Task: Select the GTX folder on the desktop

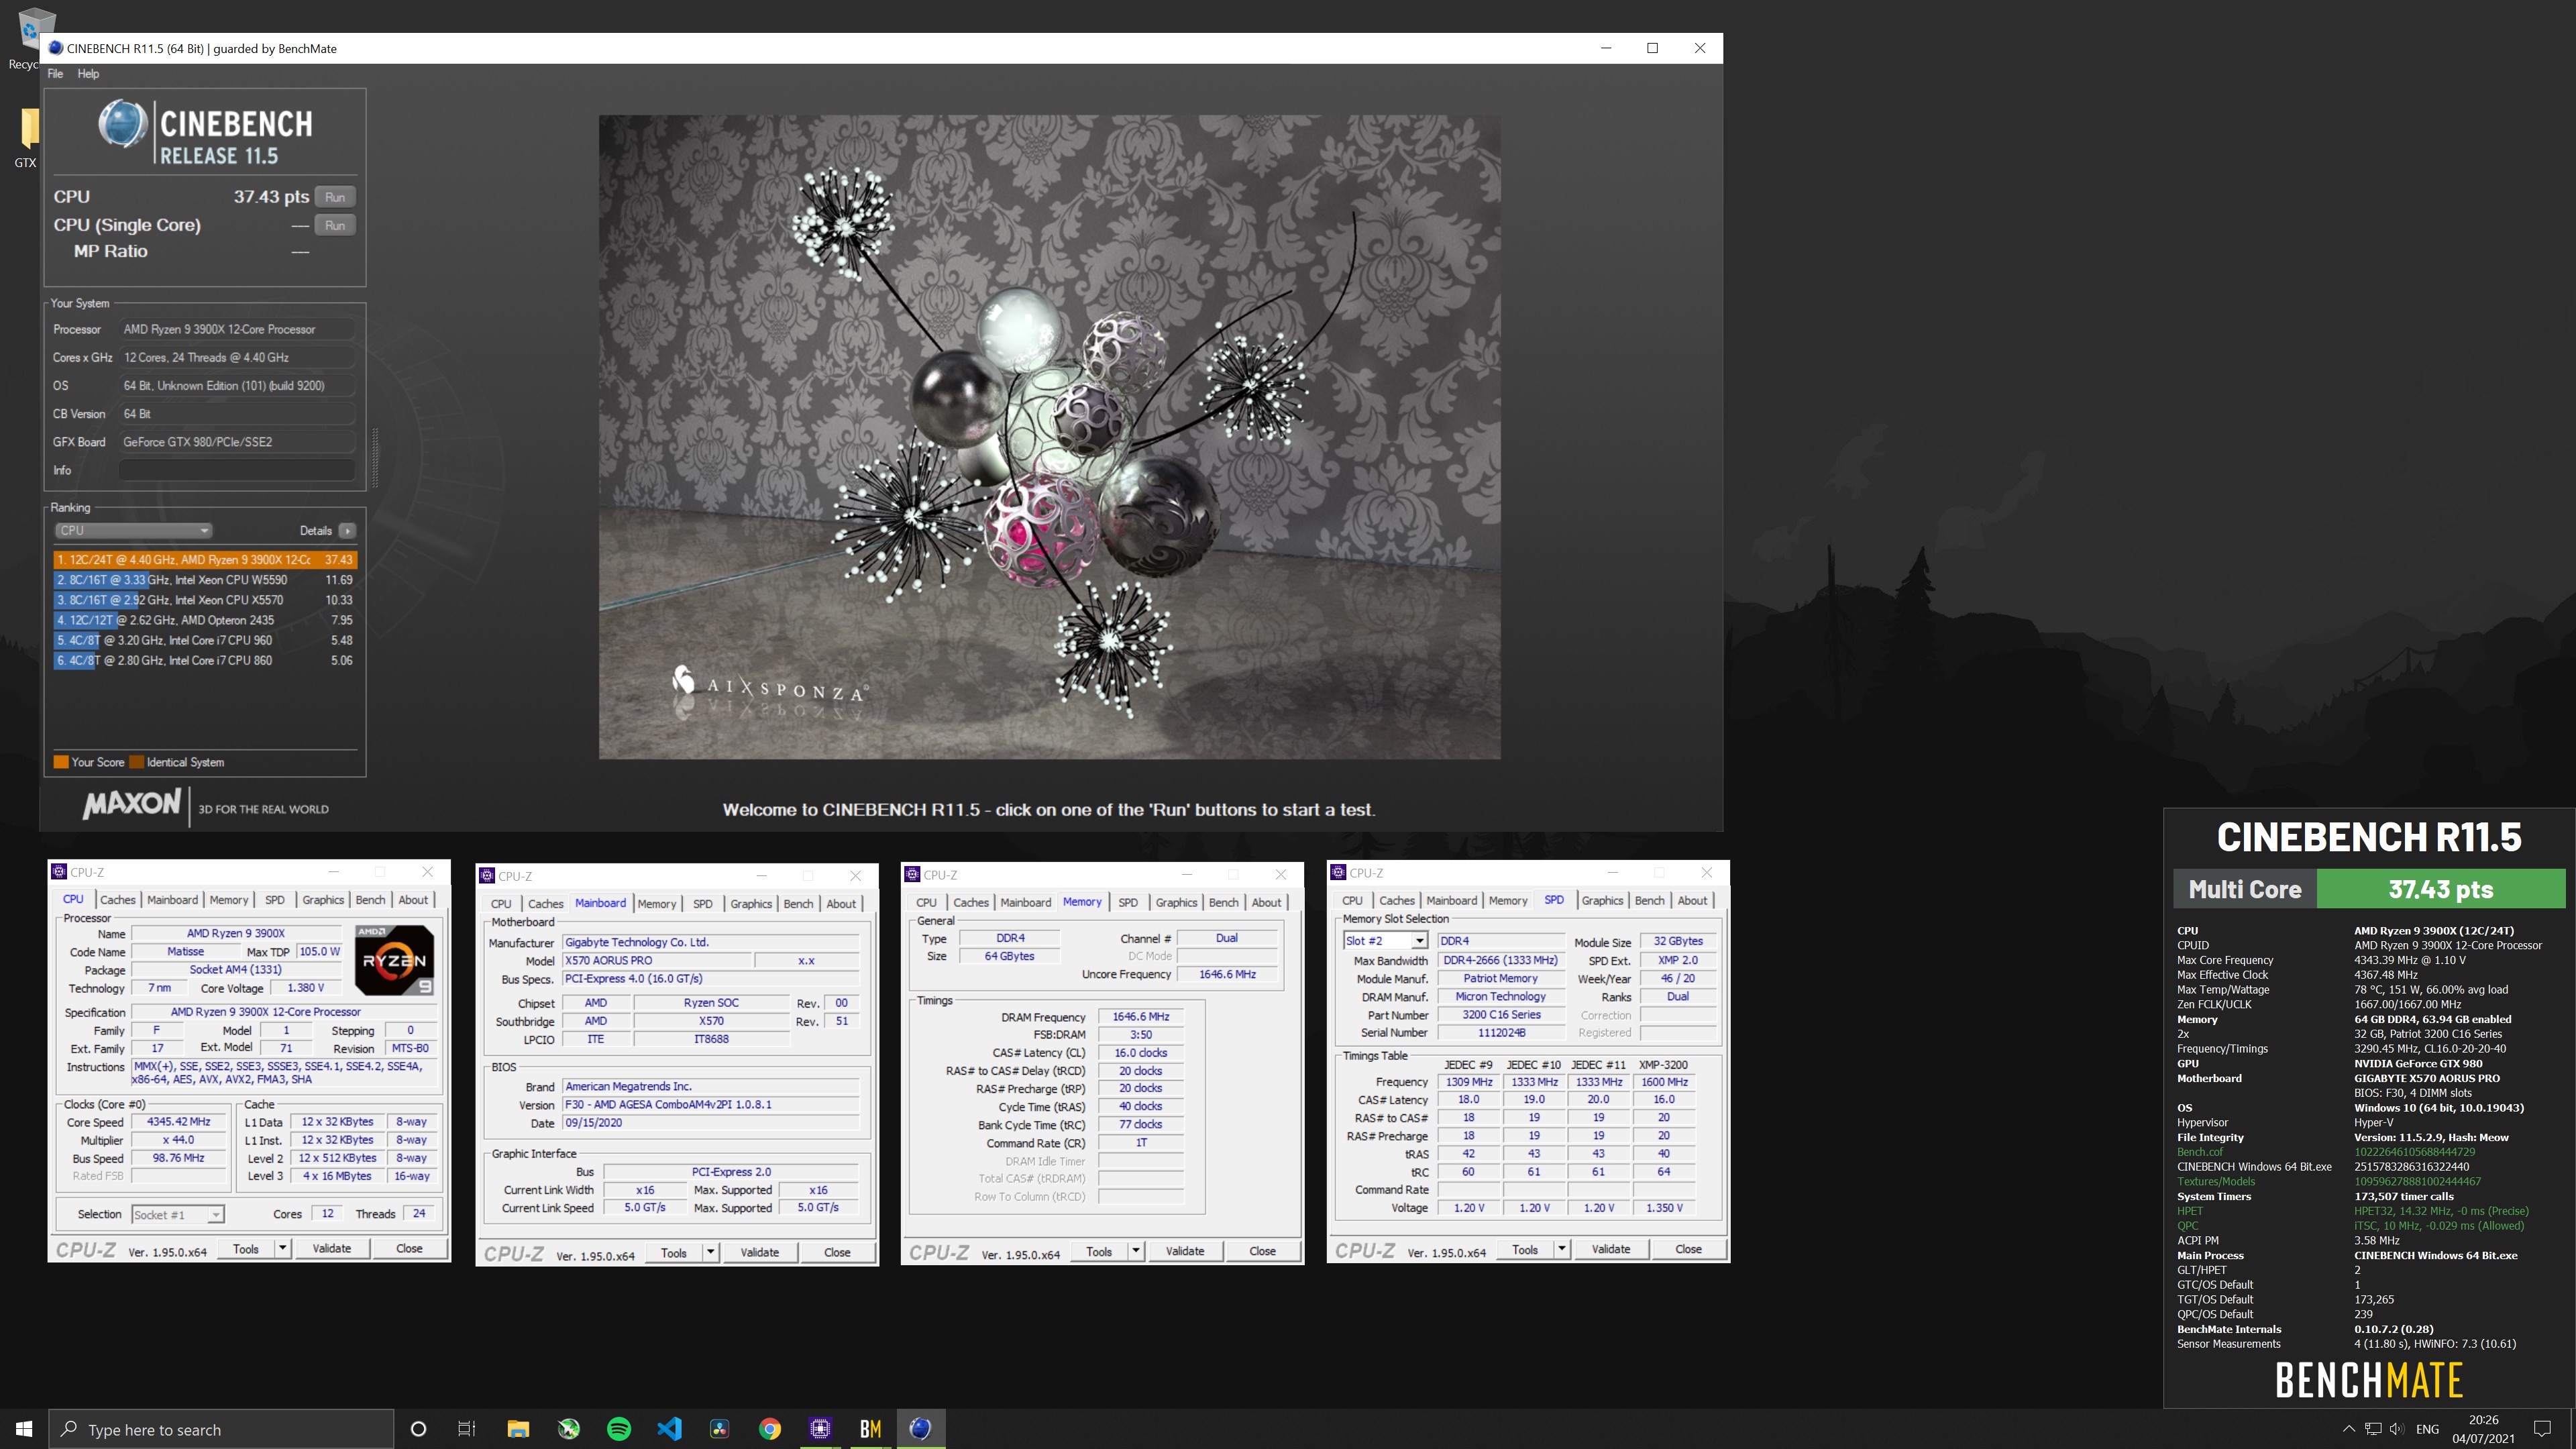Action: coord(27,137)
